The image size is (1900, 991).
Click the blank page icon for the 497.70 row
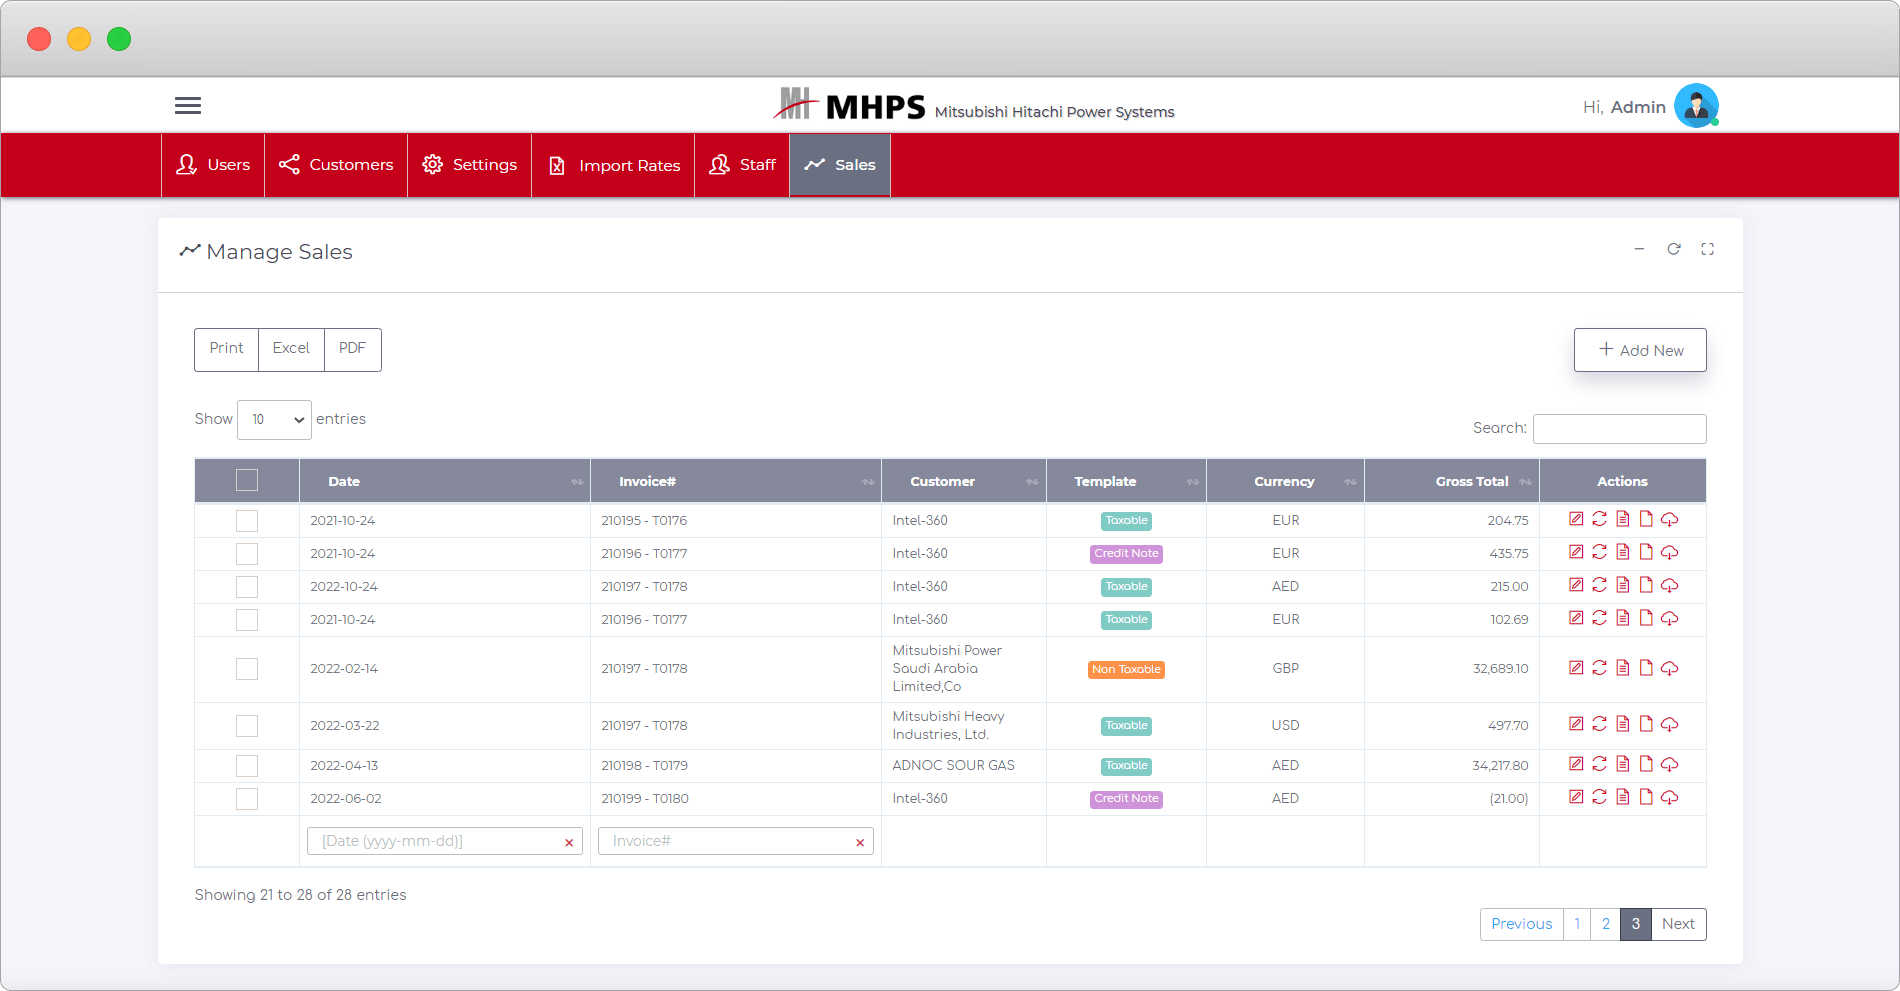click(x=1646, y=724)
